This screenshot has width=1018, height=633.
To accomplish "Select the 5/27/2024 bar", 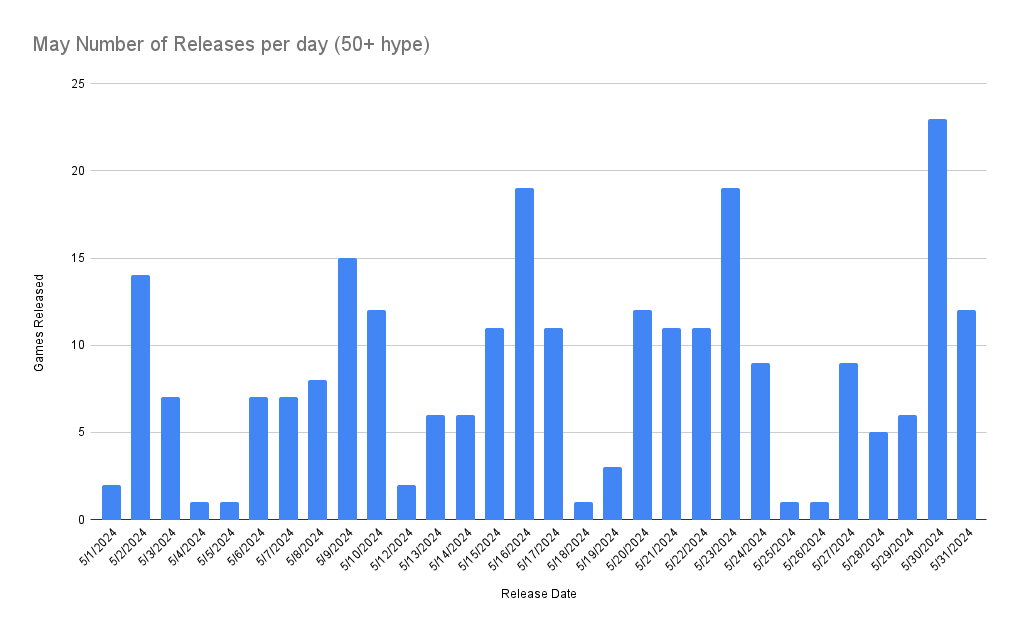I will click(848, 441).
